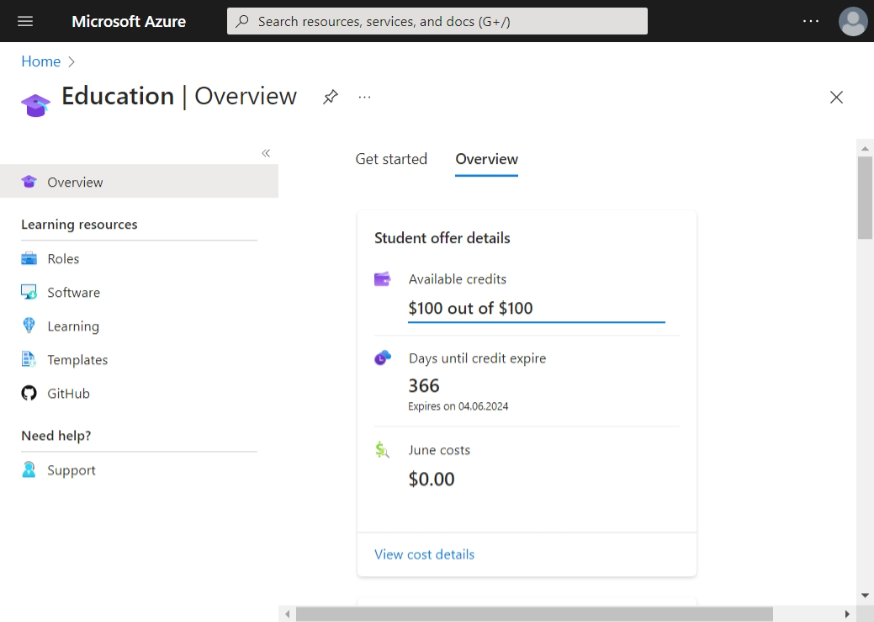Viewport: 874px width, 622px height.
Task: Click the magnifier icon in search box
Action: [242, 21]
